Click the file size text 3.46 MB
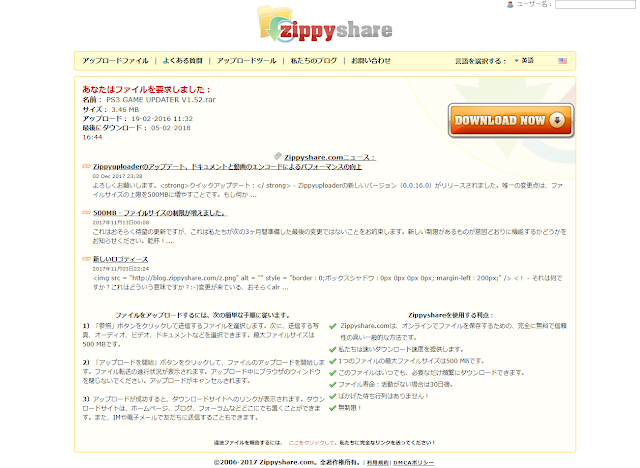Image resolution: width=640 pixels, height=468 pixels. 125,109
